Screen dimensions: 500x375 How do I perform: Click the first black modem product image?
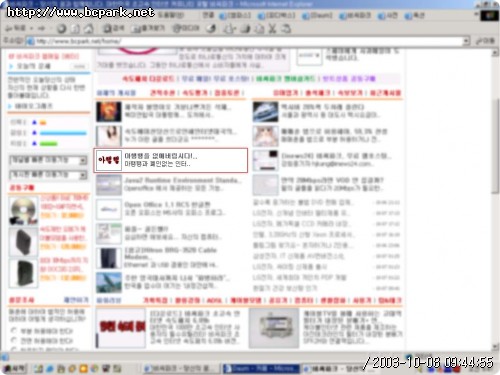point(23,243)
